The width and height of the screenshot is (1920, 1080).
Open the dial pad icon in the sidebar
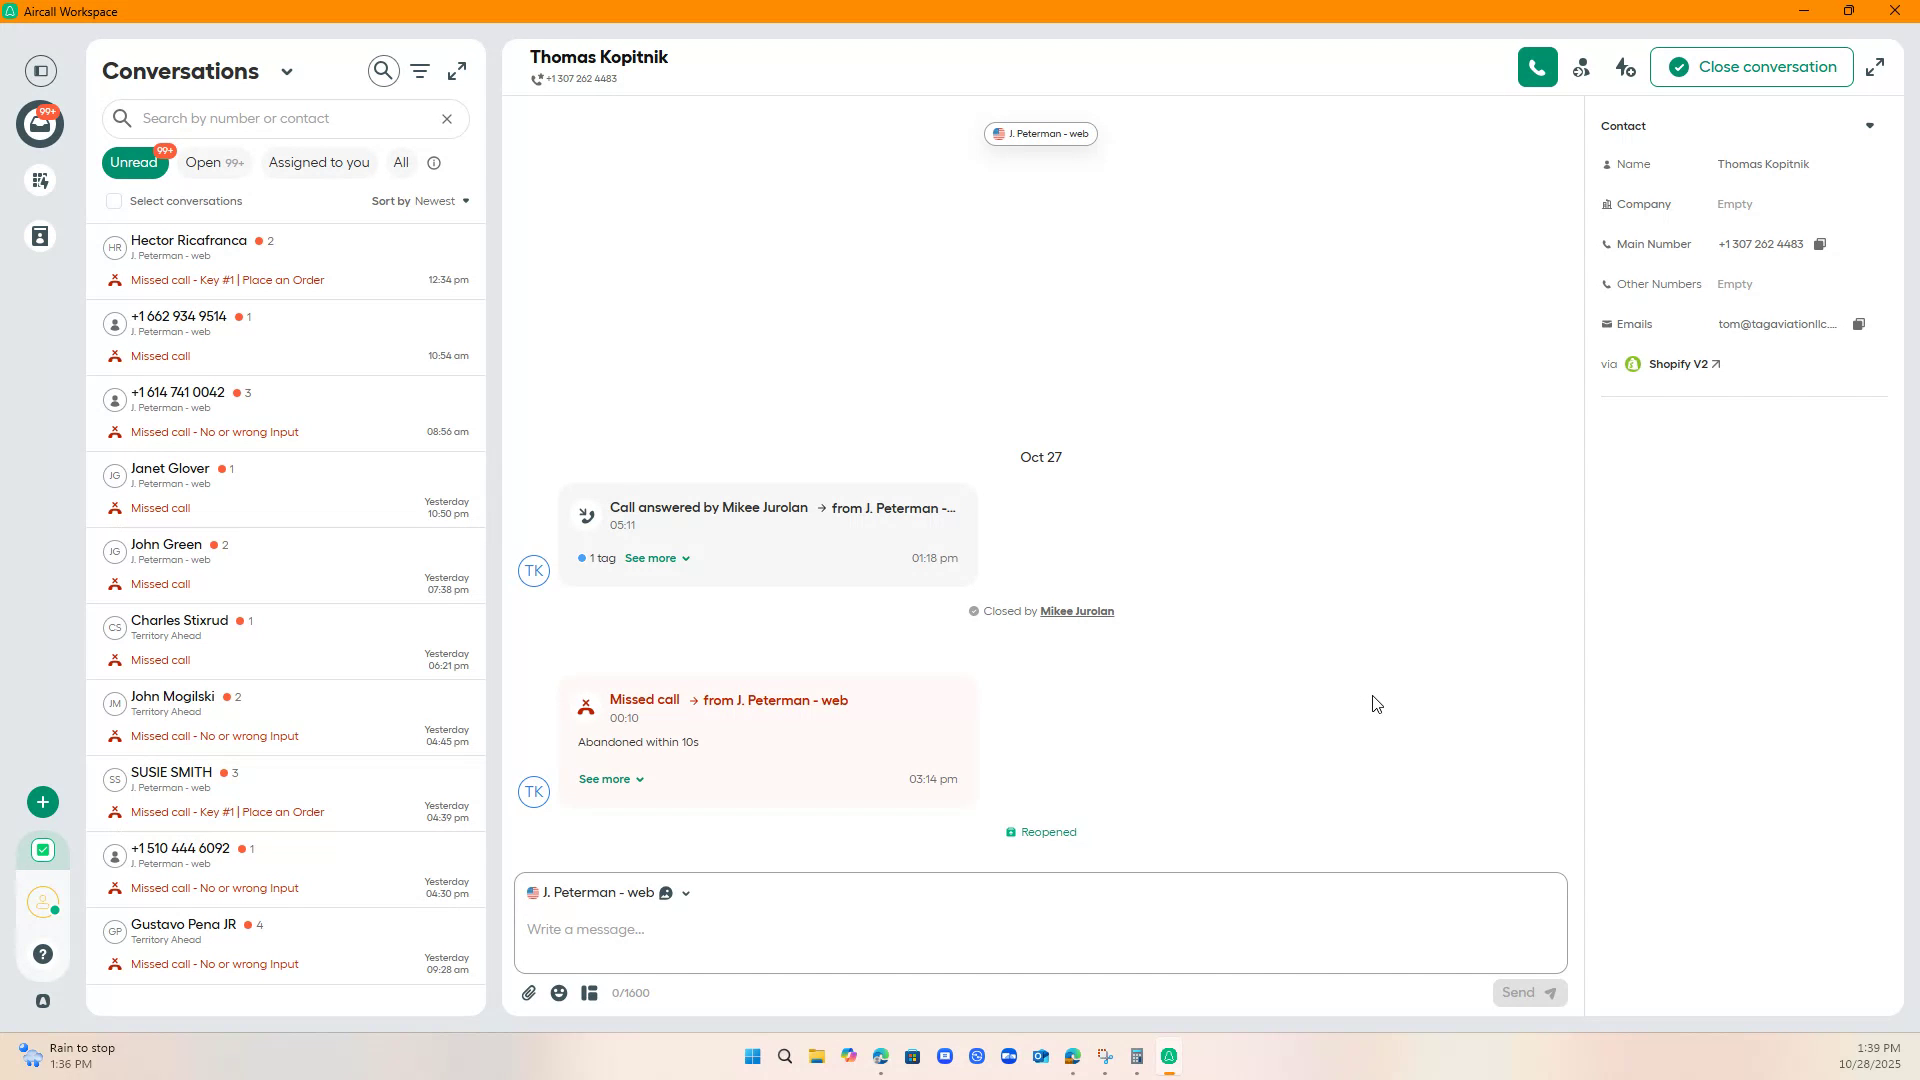40,181
